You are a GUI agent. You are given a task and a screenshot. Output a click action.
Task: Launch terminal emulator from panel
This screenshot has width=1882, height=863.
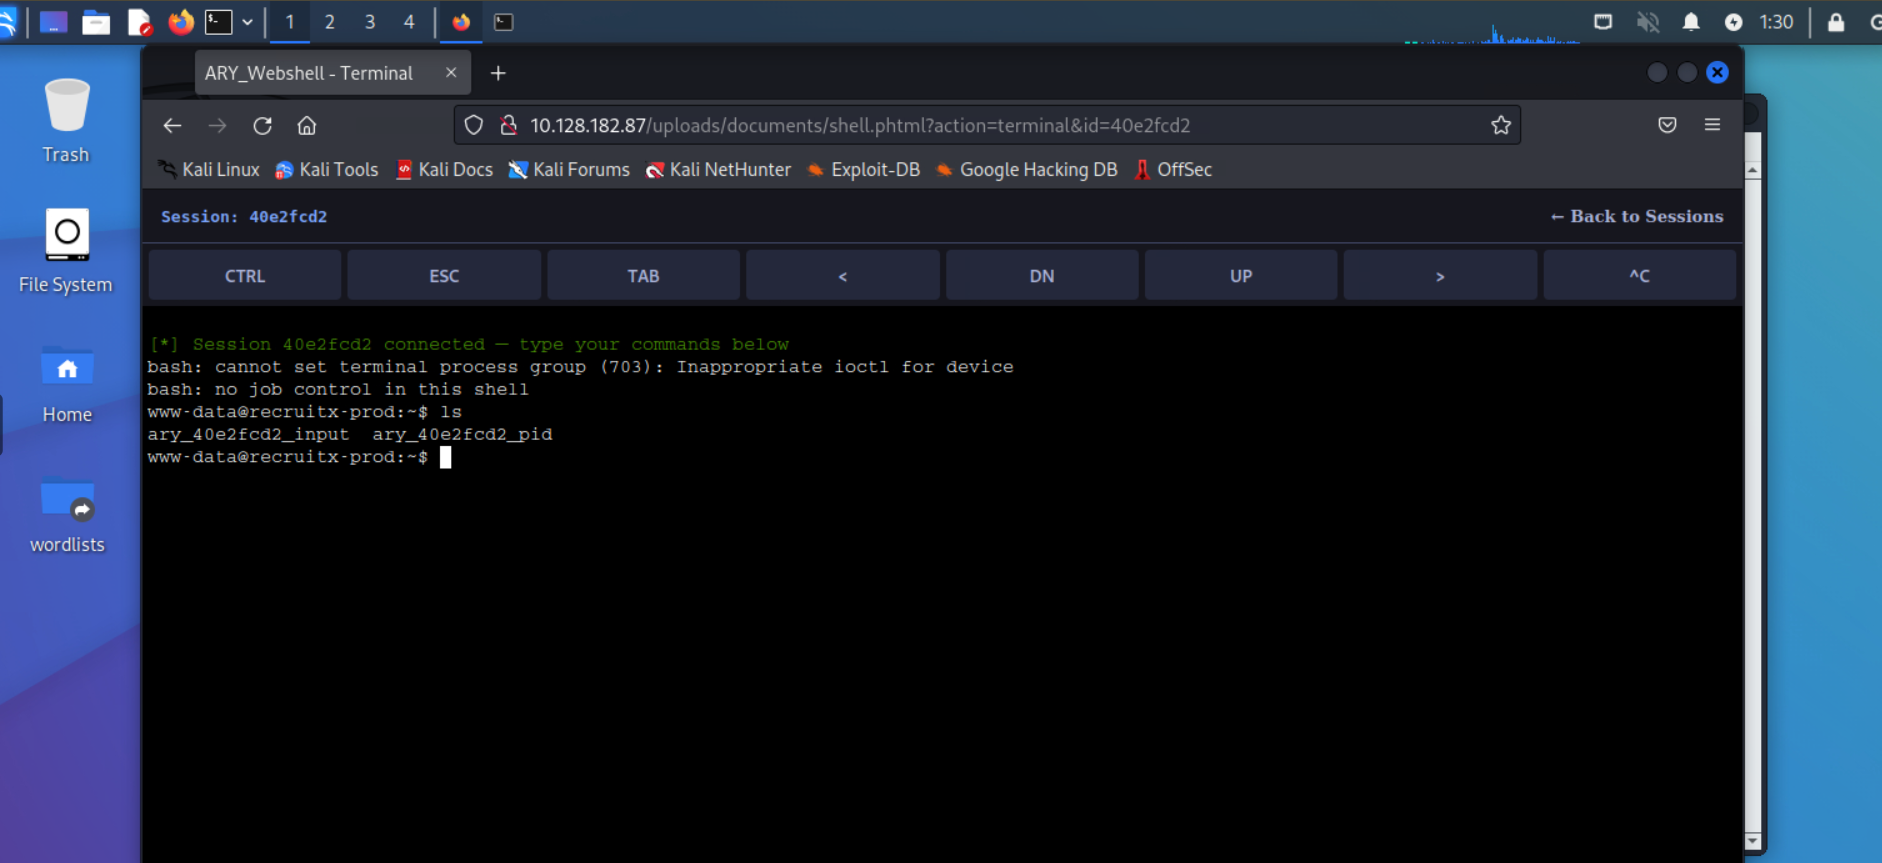coord(219,22)
